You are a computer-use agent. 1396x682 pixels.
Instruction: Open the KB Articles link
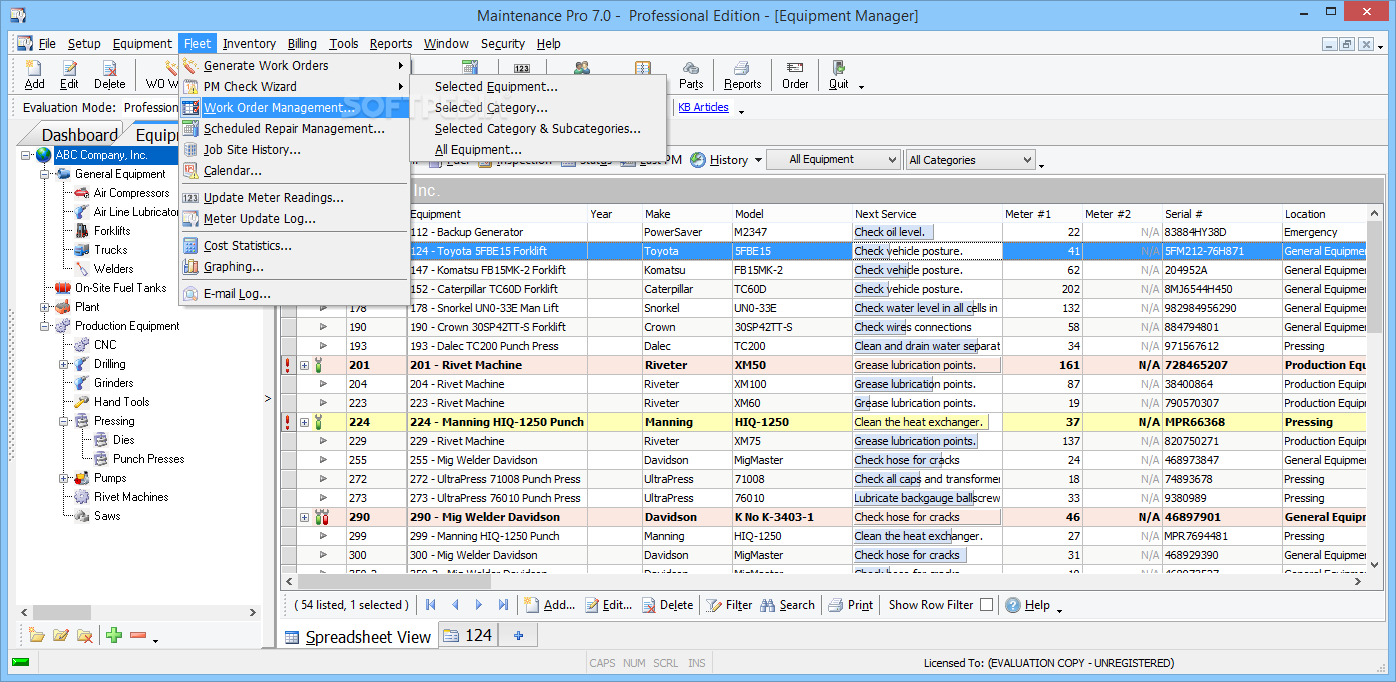[703, 107]
